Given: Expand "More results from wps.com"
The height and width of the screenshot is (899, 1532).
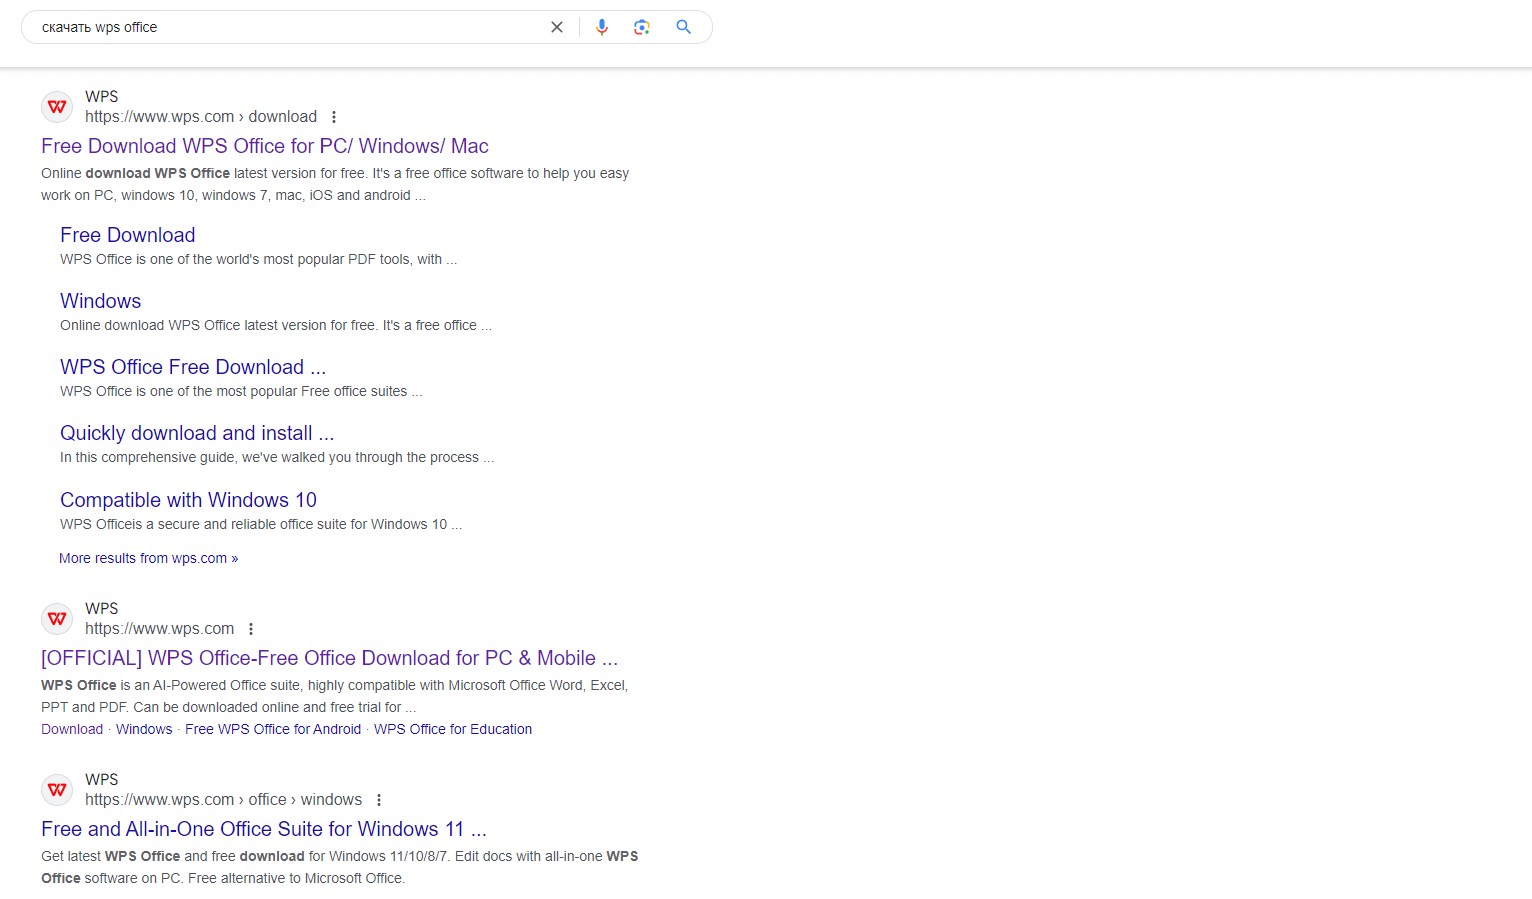Looking at the screenshot, I should point(148,558).
